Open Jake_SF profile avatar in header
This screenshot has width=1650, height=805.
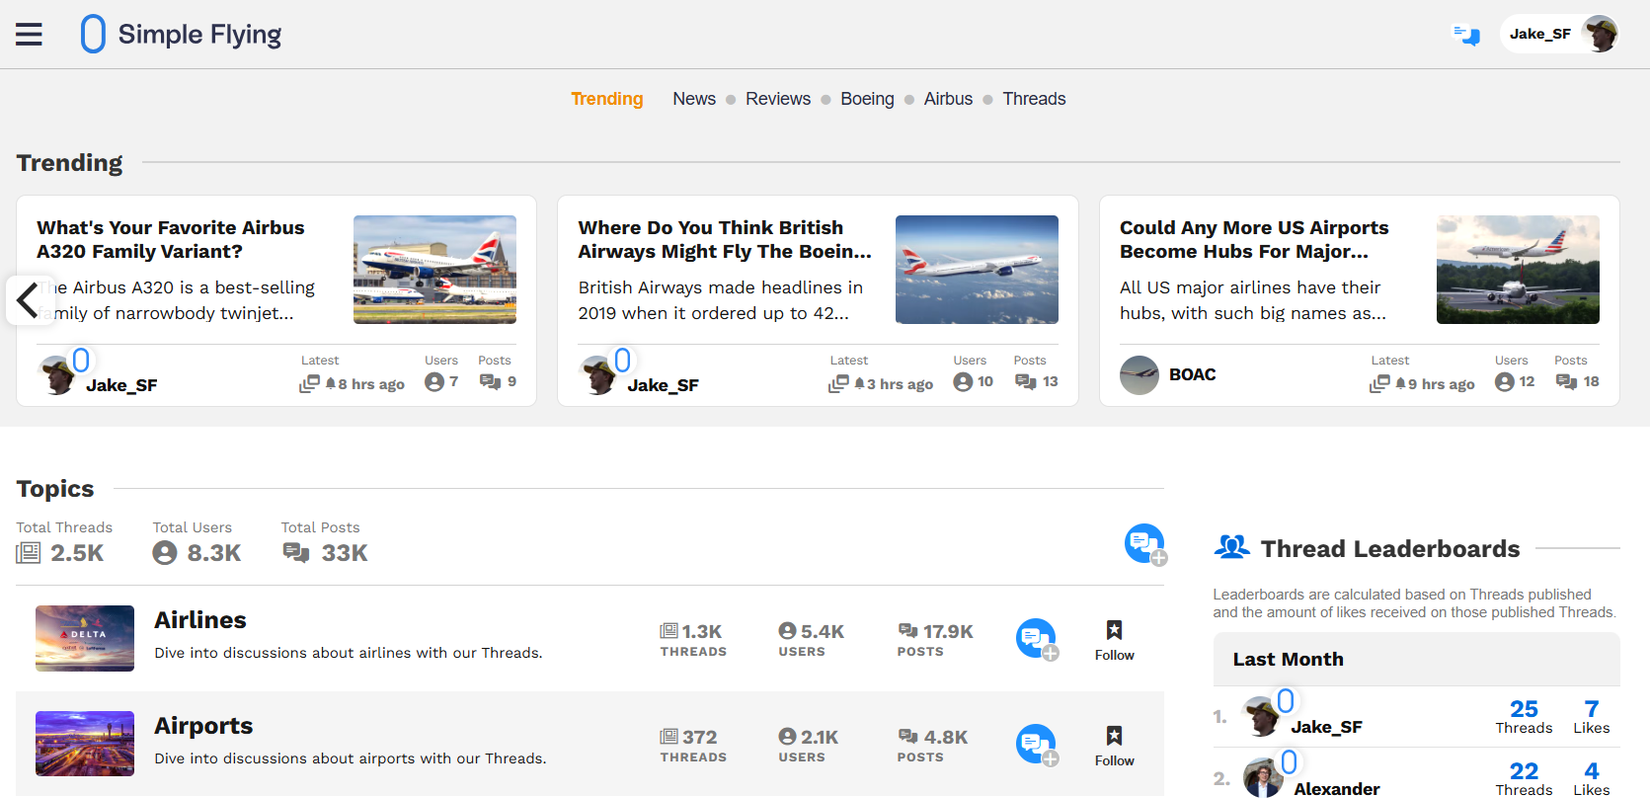coord(1601,34)
